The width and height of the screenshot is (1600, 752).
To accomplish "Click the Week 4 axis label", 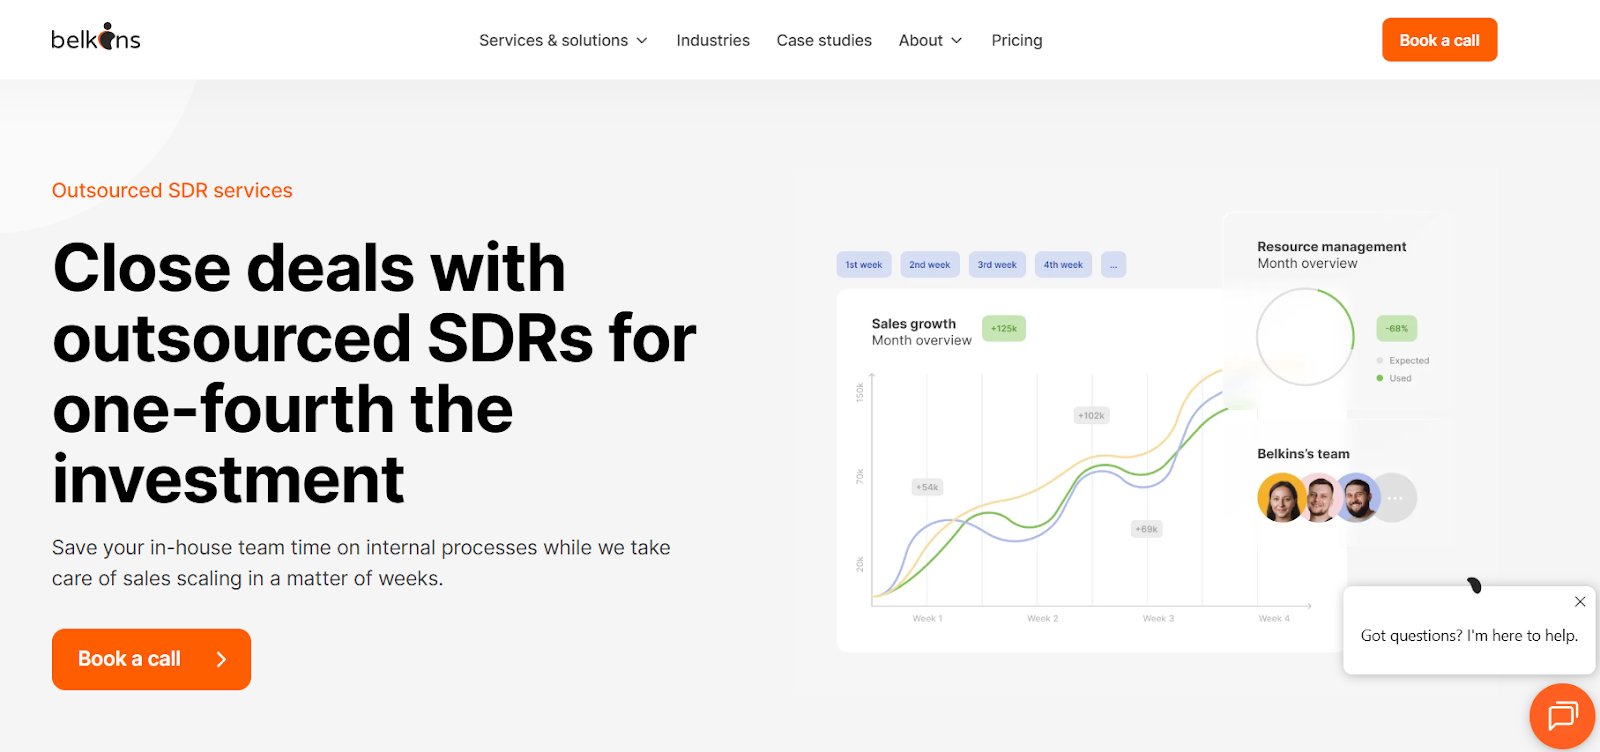I will [1274, 618].
